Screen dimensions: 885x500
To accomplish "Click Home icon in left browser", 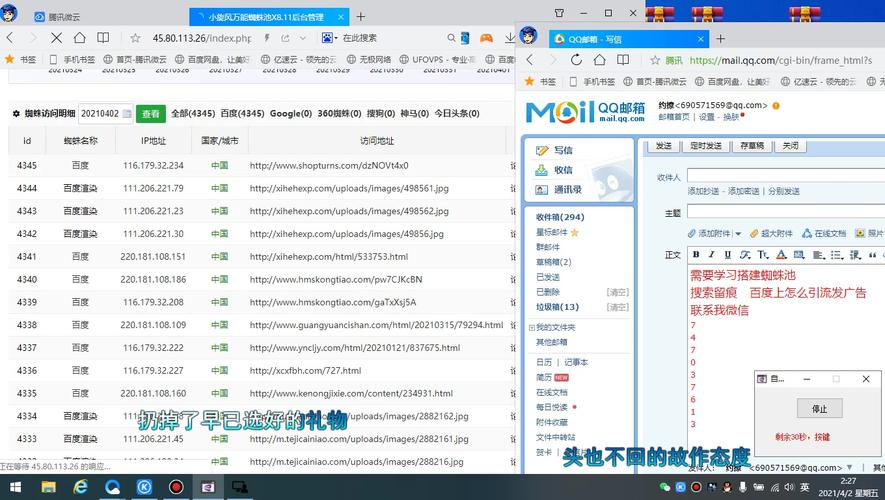I will pyautogui.click(x=80, y=38).
